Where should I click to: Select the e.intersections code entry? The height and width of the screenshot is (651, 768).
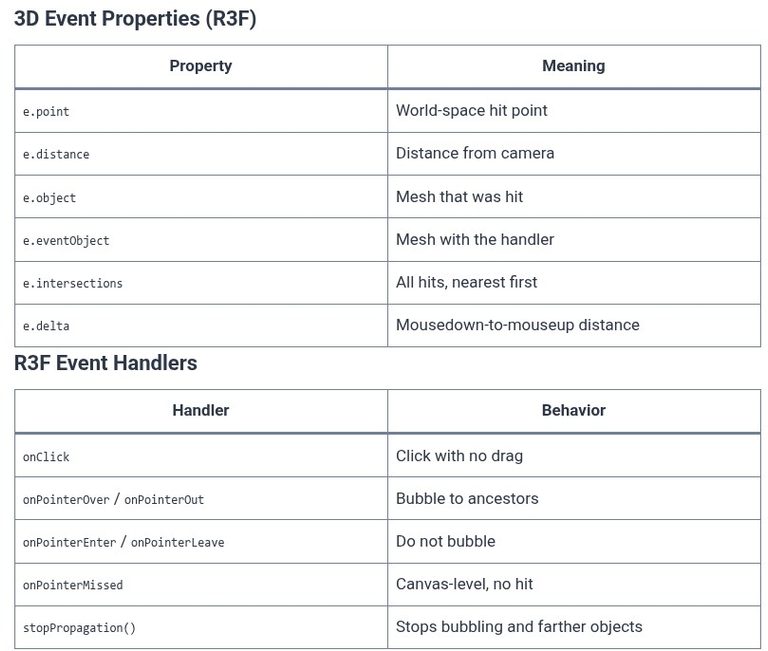[72, 283]
